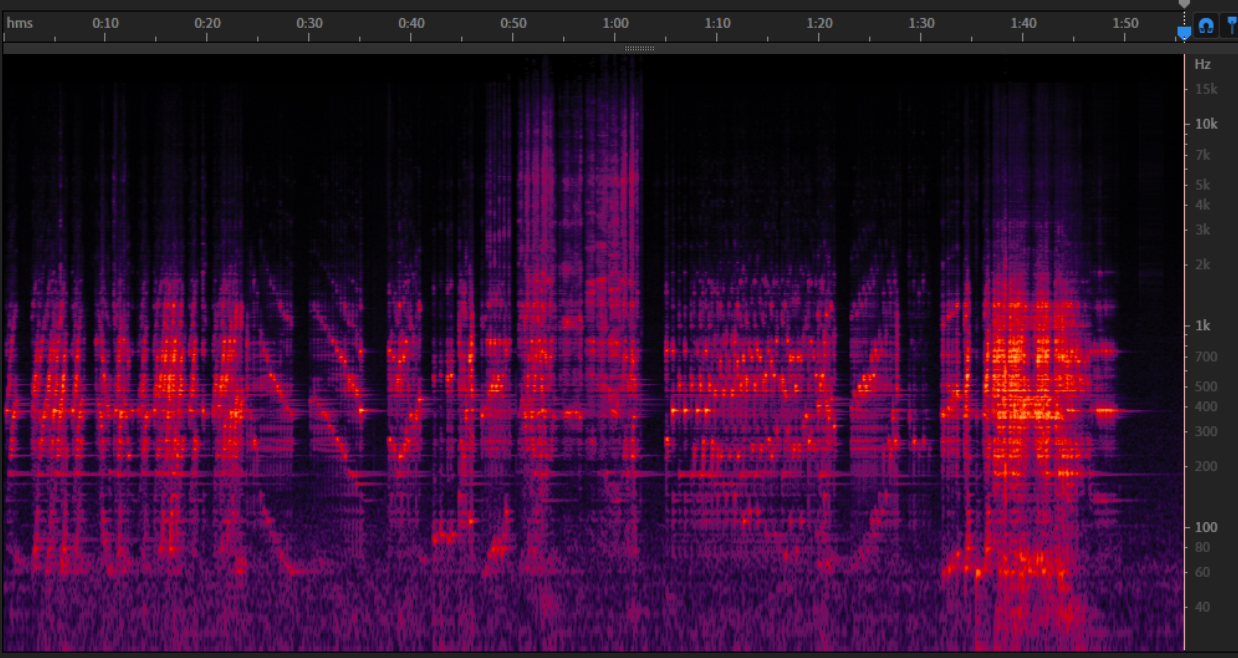This screenshot has height=658, width=1238.
Task: Click the 10k mark on the frequency scale
Action: [x=1205, y=124]
